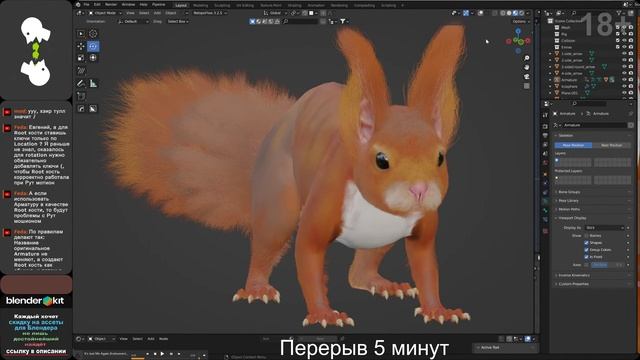640x360 pixels.
Task: Toggle In Front checkbox
Action: [x=587, y=257]
